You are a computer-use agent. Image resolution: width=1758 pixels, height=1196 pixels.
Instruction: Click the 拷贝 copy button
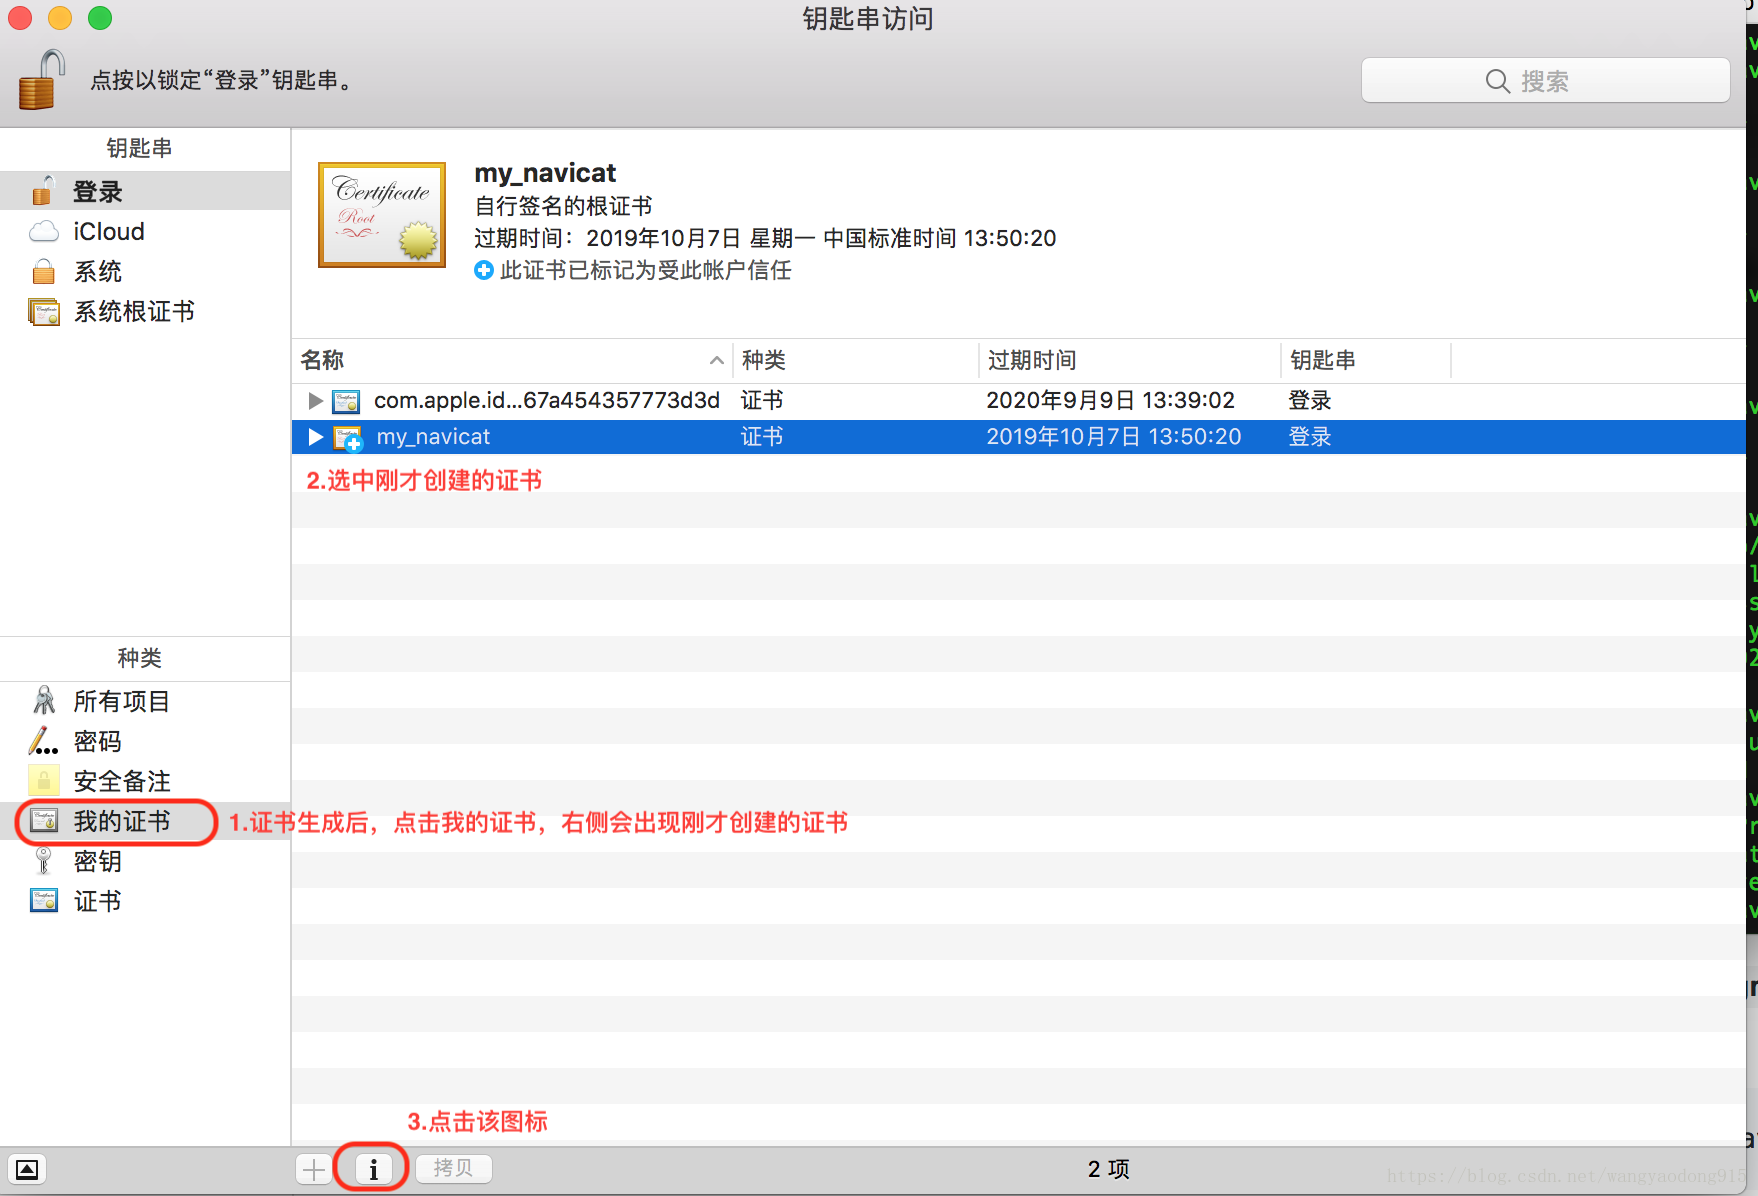click(453, 1168)
